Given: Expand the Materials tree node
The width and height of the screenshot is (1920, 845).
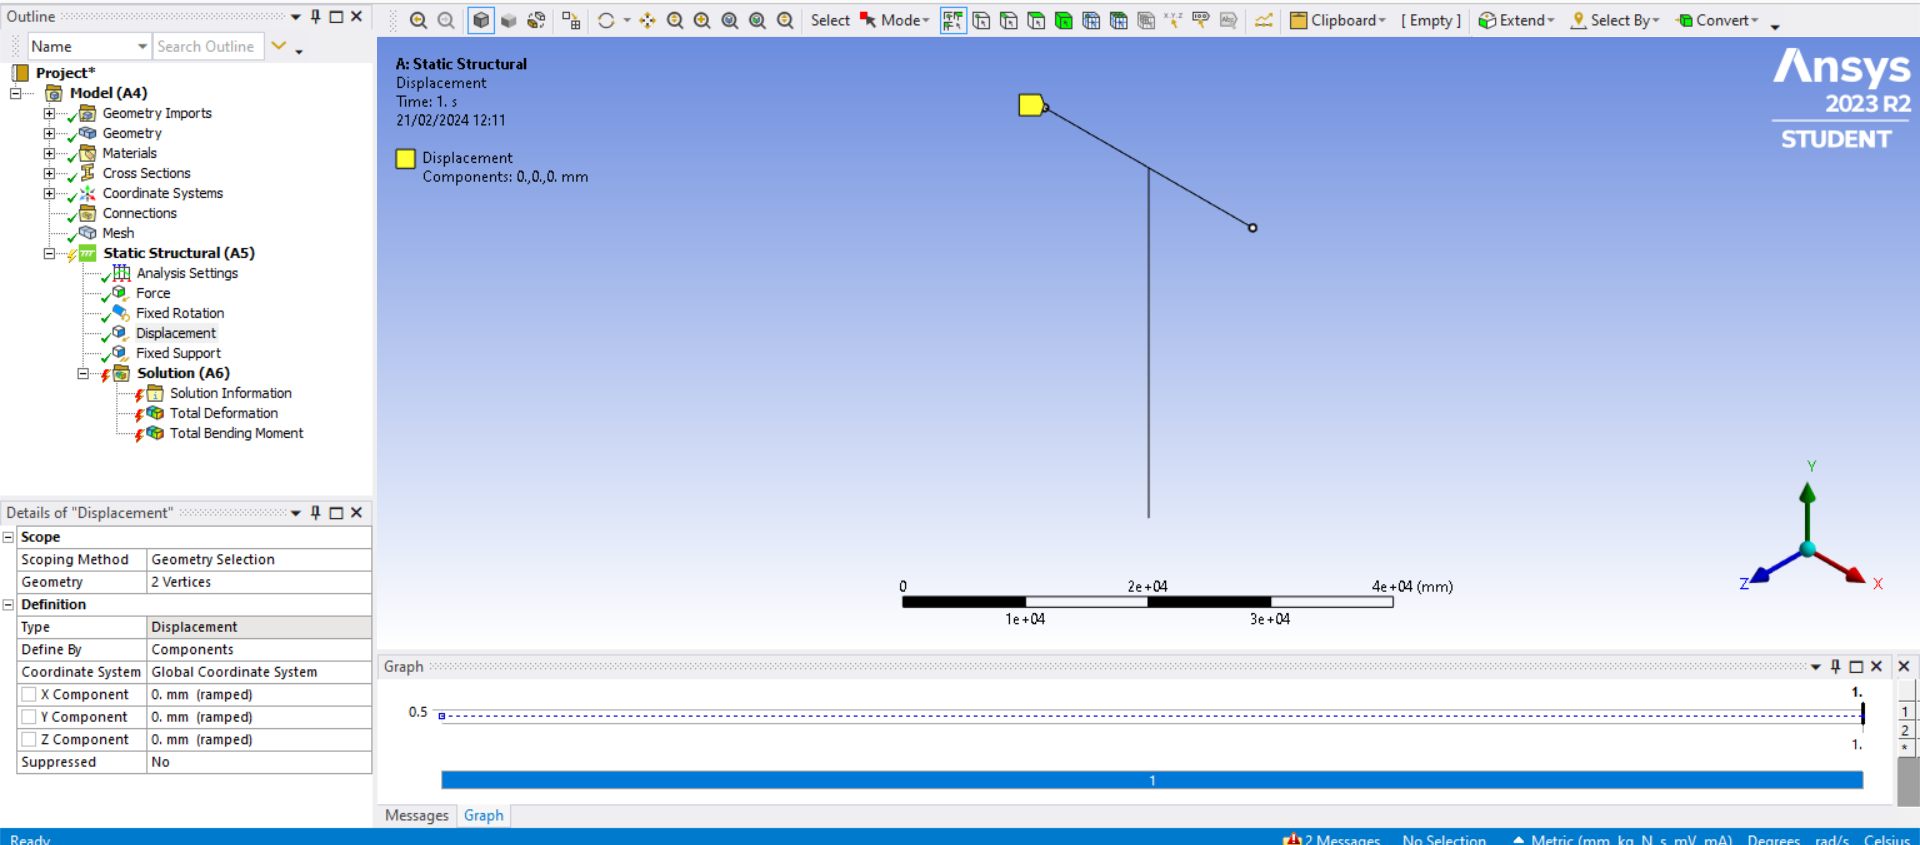Looking at the screenshot, I should tap(49, 153).
